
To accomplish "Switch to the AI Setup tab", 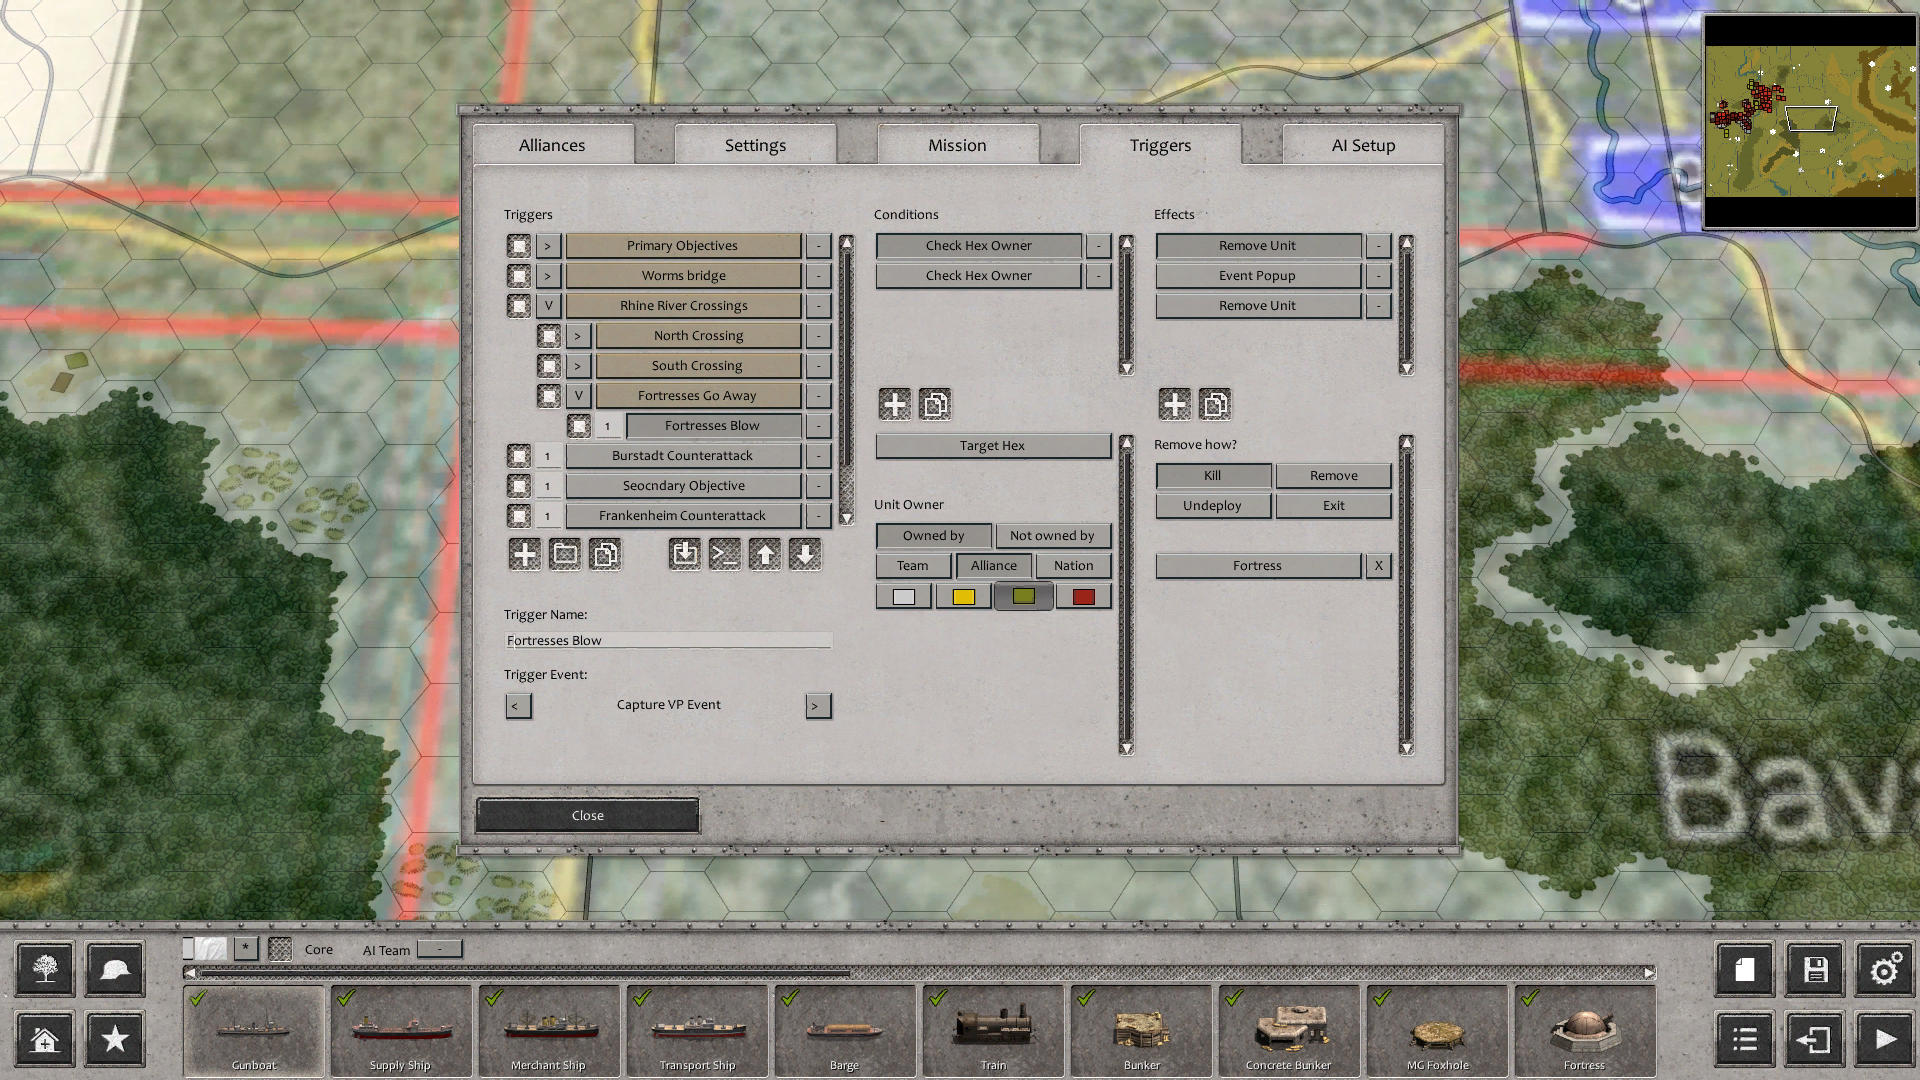I will [1362, 145].
